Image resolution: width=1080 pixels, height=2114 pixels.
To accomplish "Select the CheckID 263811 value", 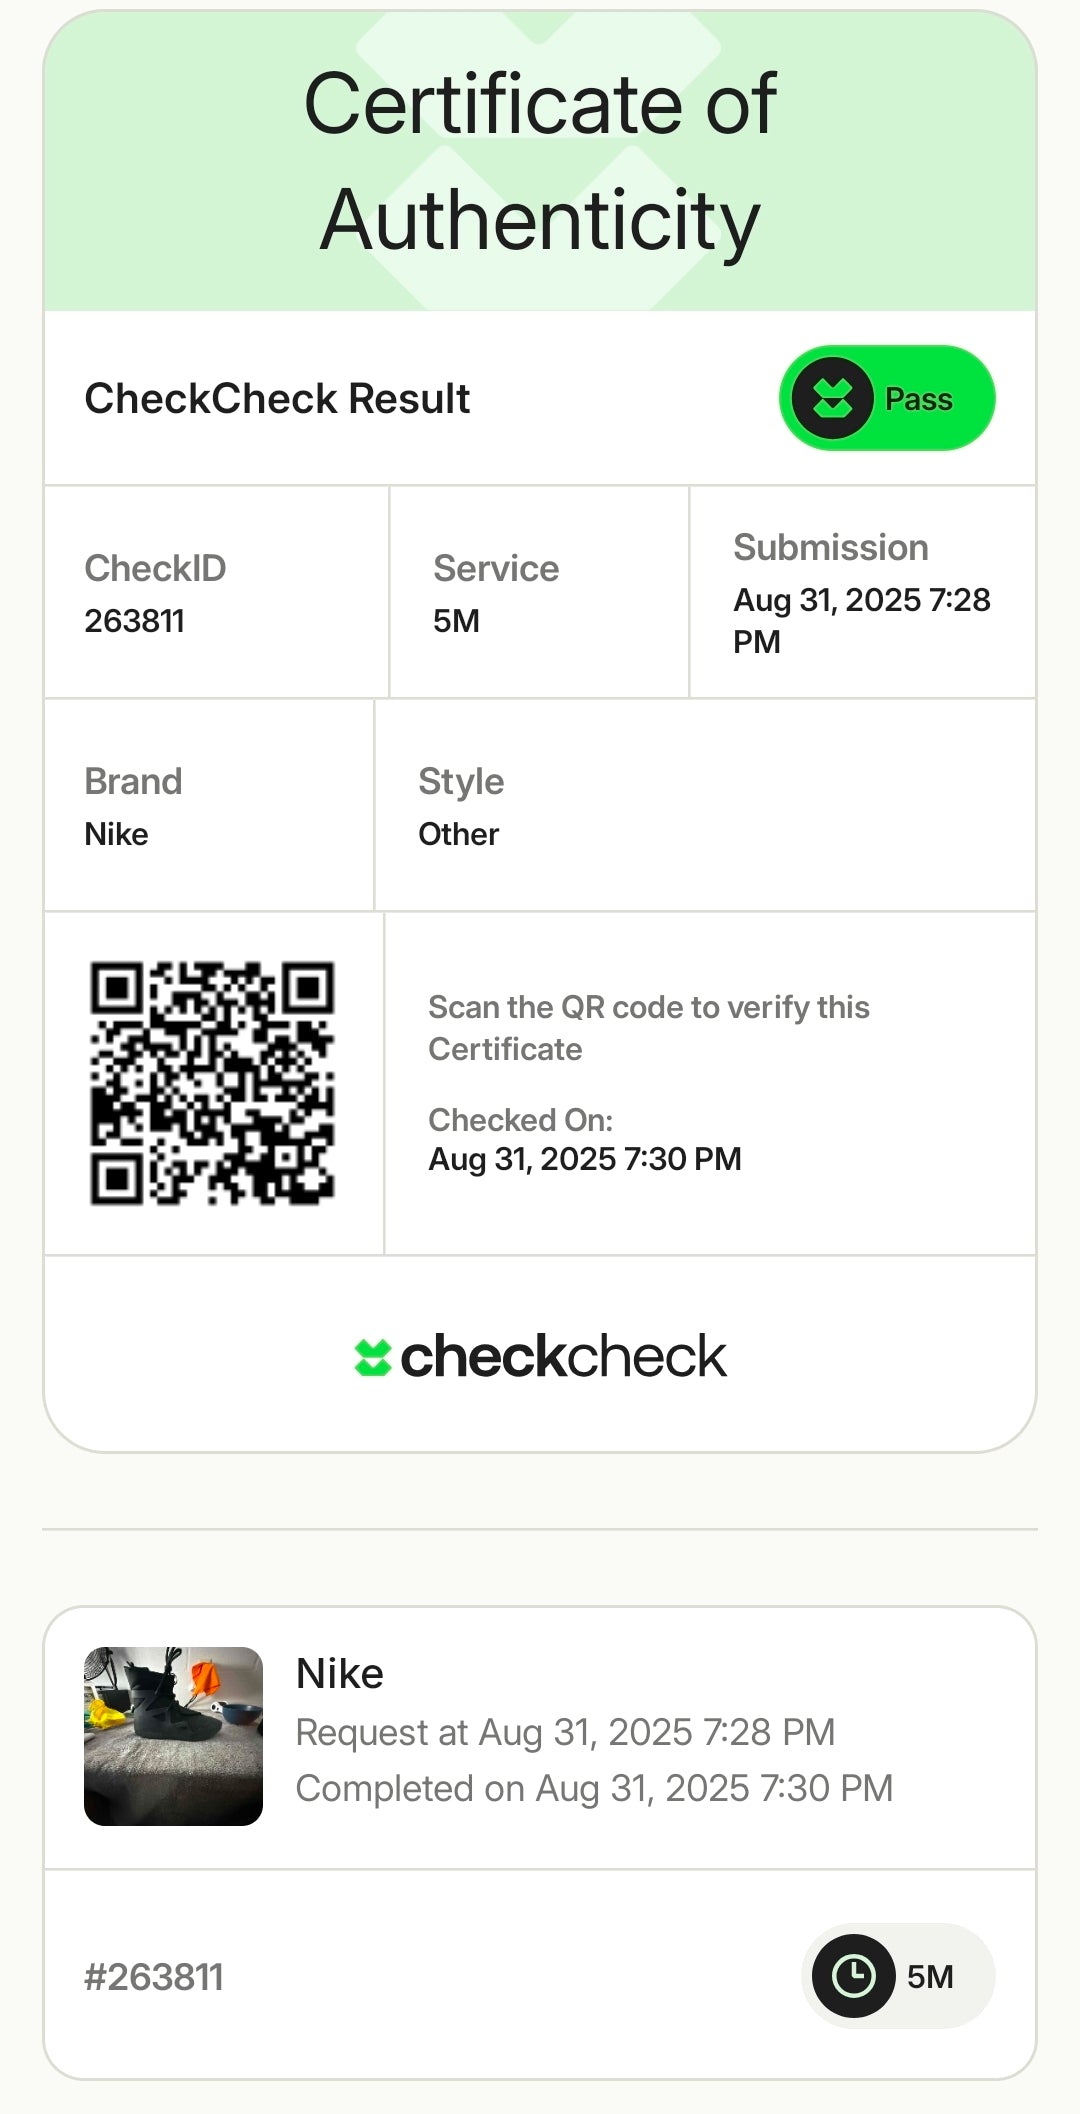I will [134, 621].
